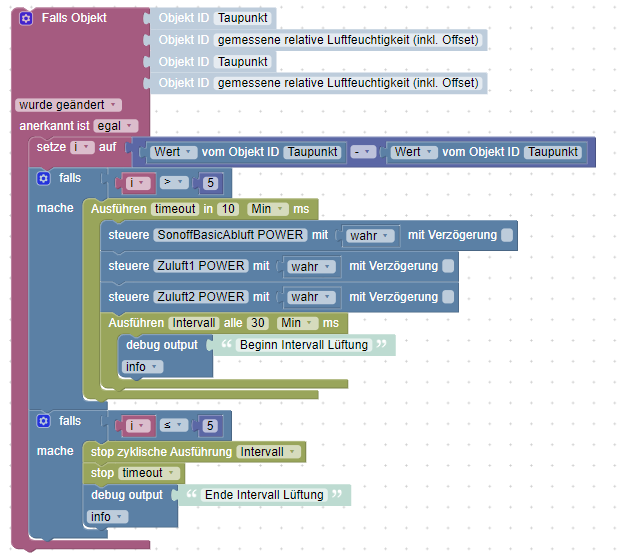The width and height of the screenshot is (633, 557).
Task: Click Zuluft2 POWER object field
Action: 201,297
